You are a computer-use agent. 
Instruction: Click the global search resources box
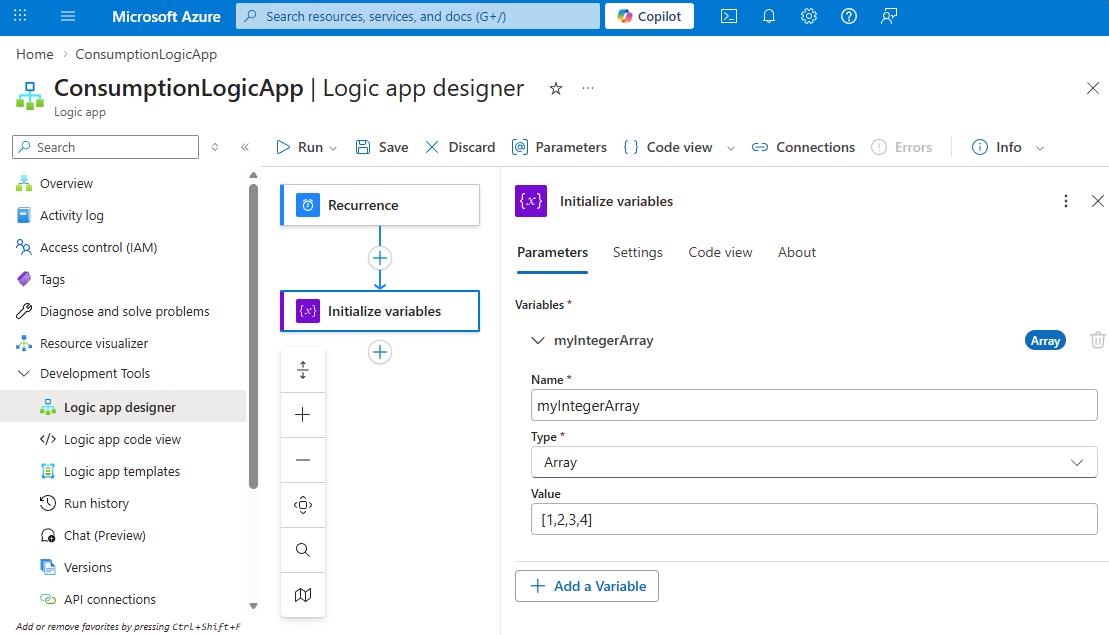tap(418, 16)
